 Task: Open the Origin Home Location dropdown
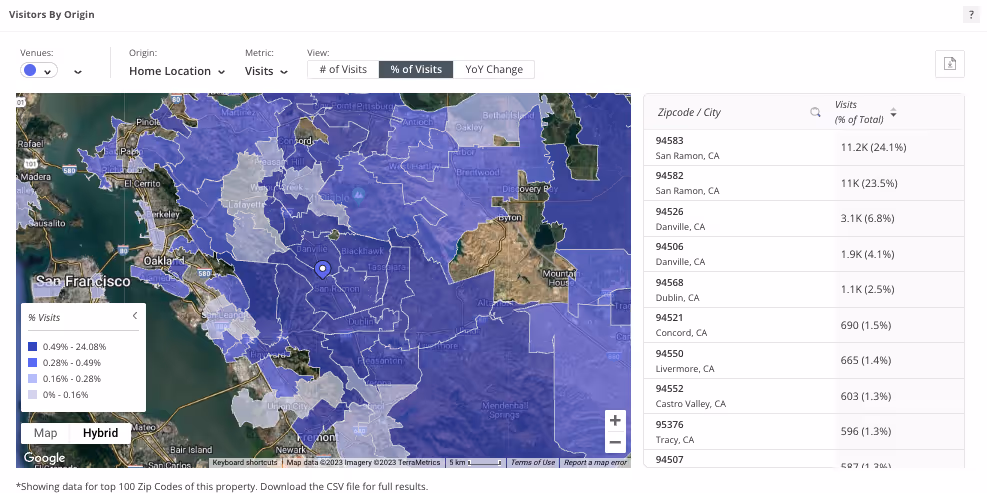(x=177, y=71)
